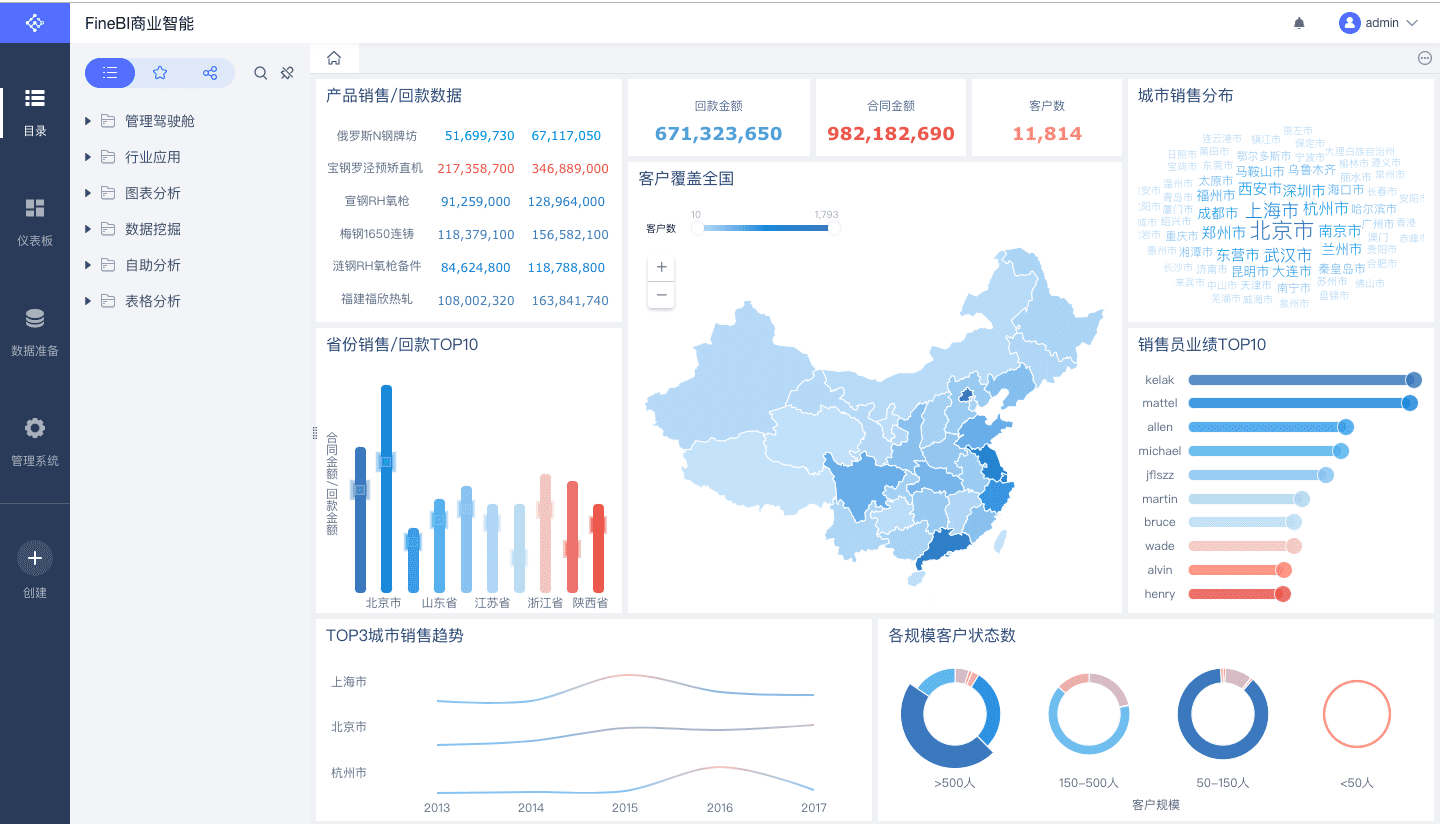Click the mattel salesperson label
Screen dimensions: 1440x824
1160,403
